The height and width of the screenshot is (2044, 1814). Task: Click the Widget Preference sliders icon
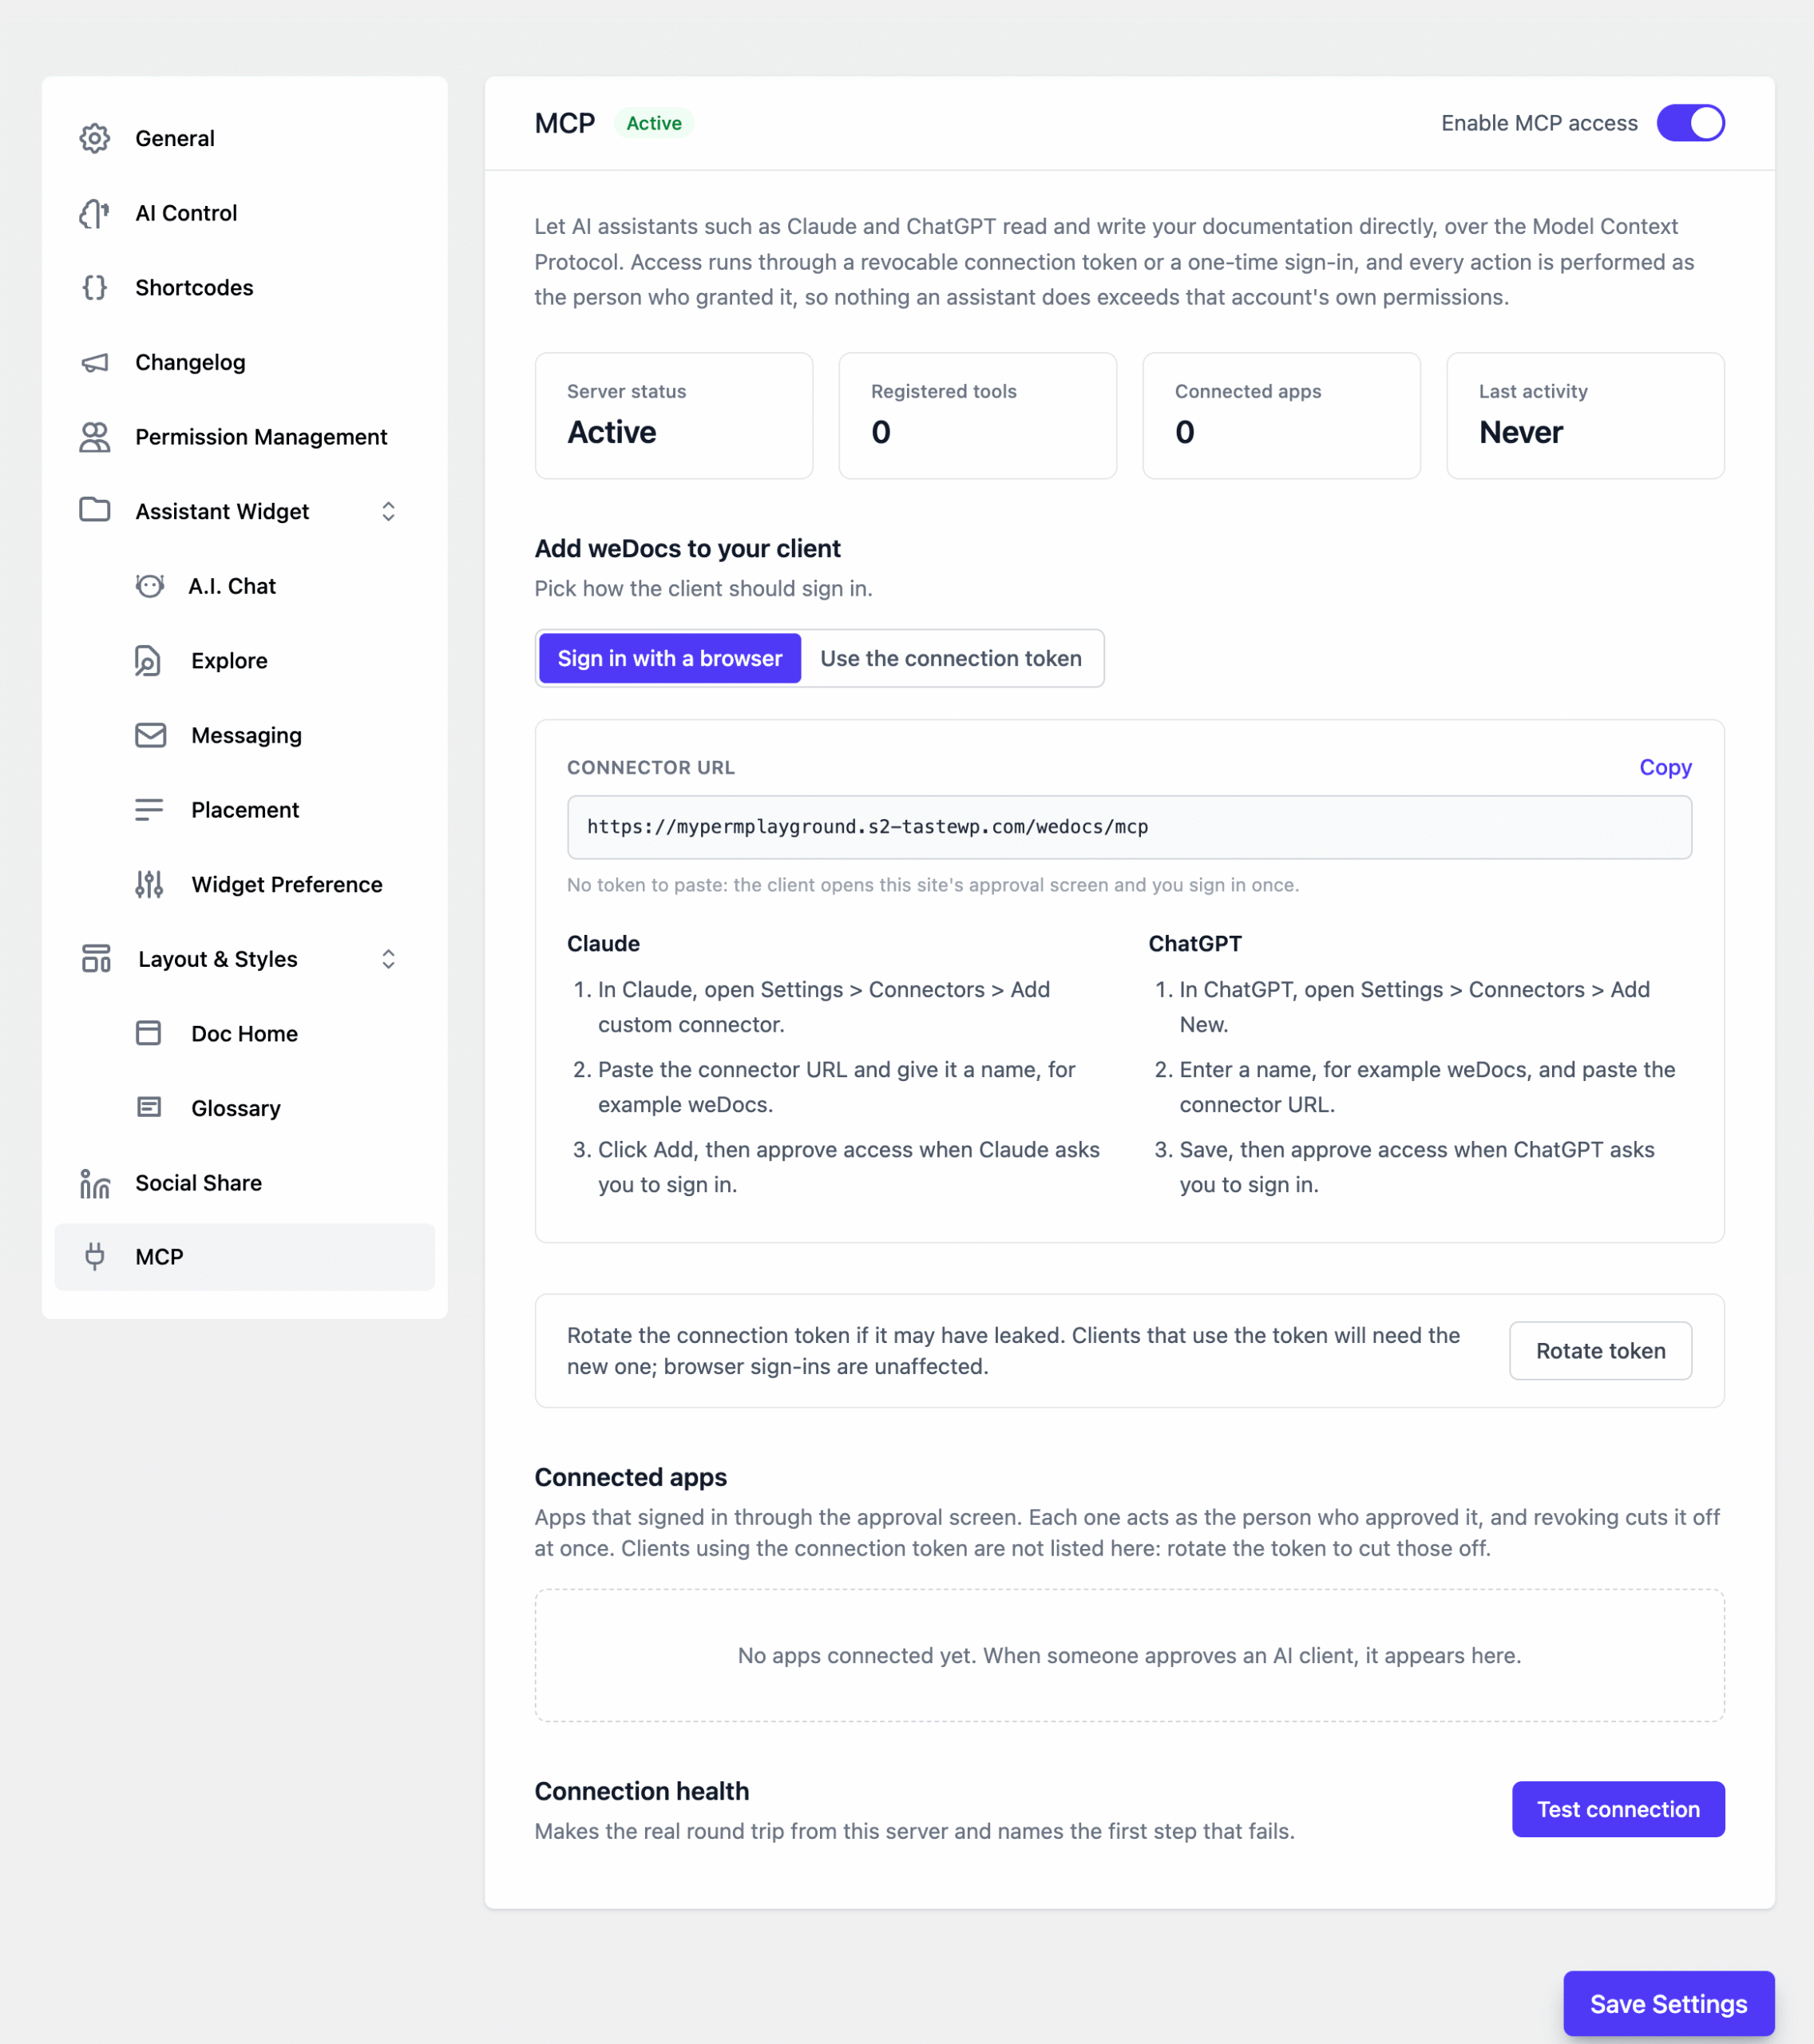[149, 884]
